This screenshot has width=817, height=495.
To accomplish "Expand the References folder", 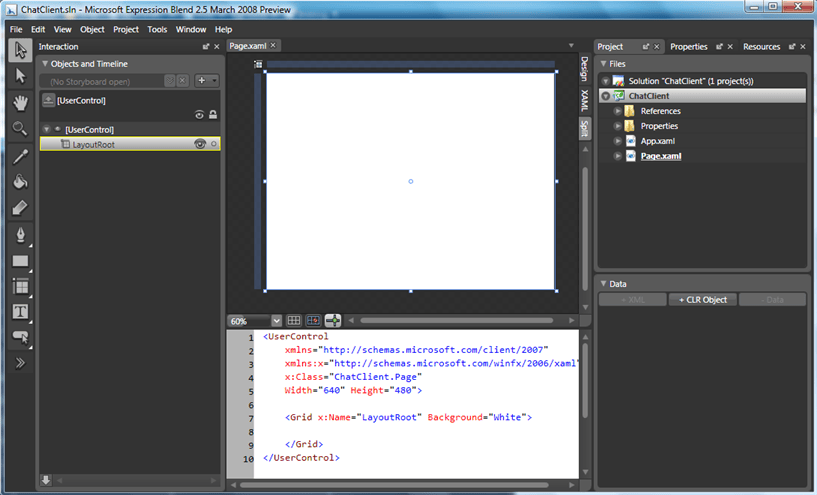I will coord(617,111).
